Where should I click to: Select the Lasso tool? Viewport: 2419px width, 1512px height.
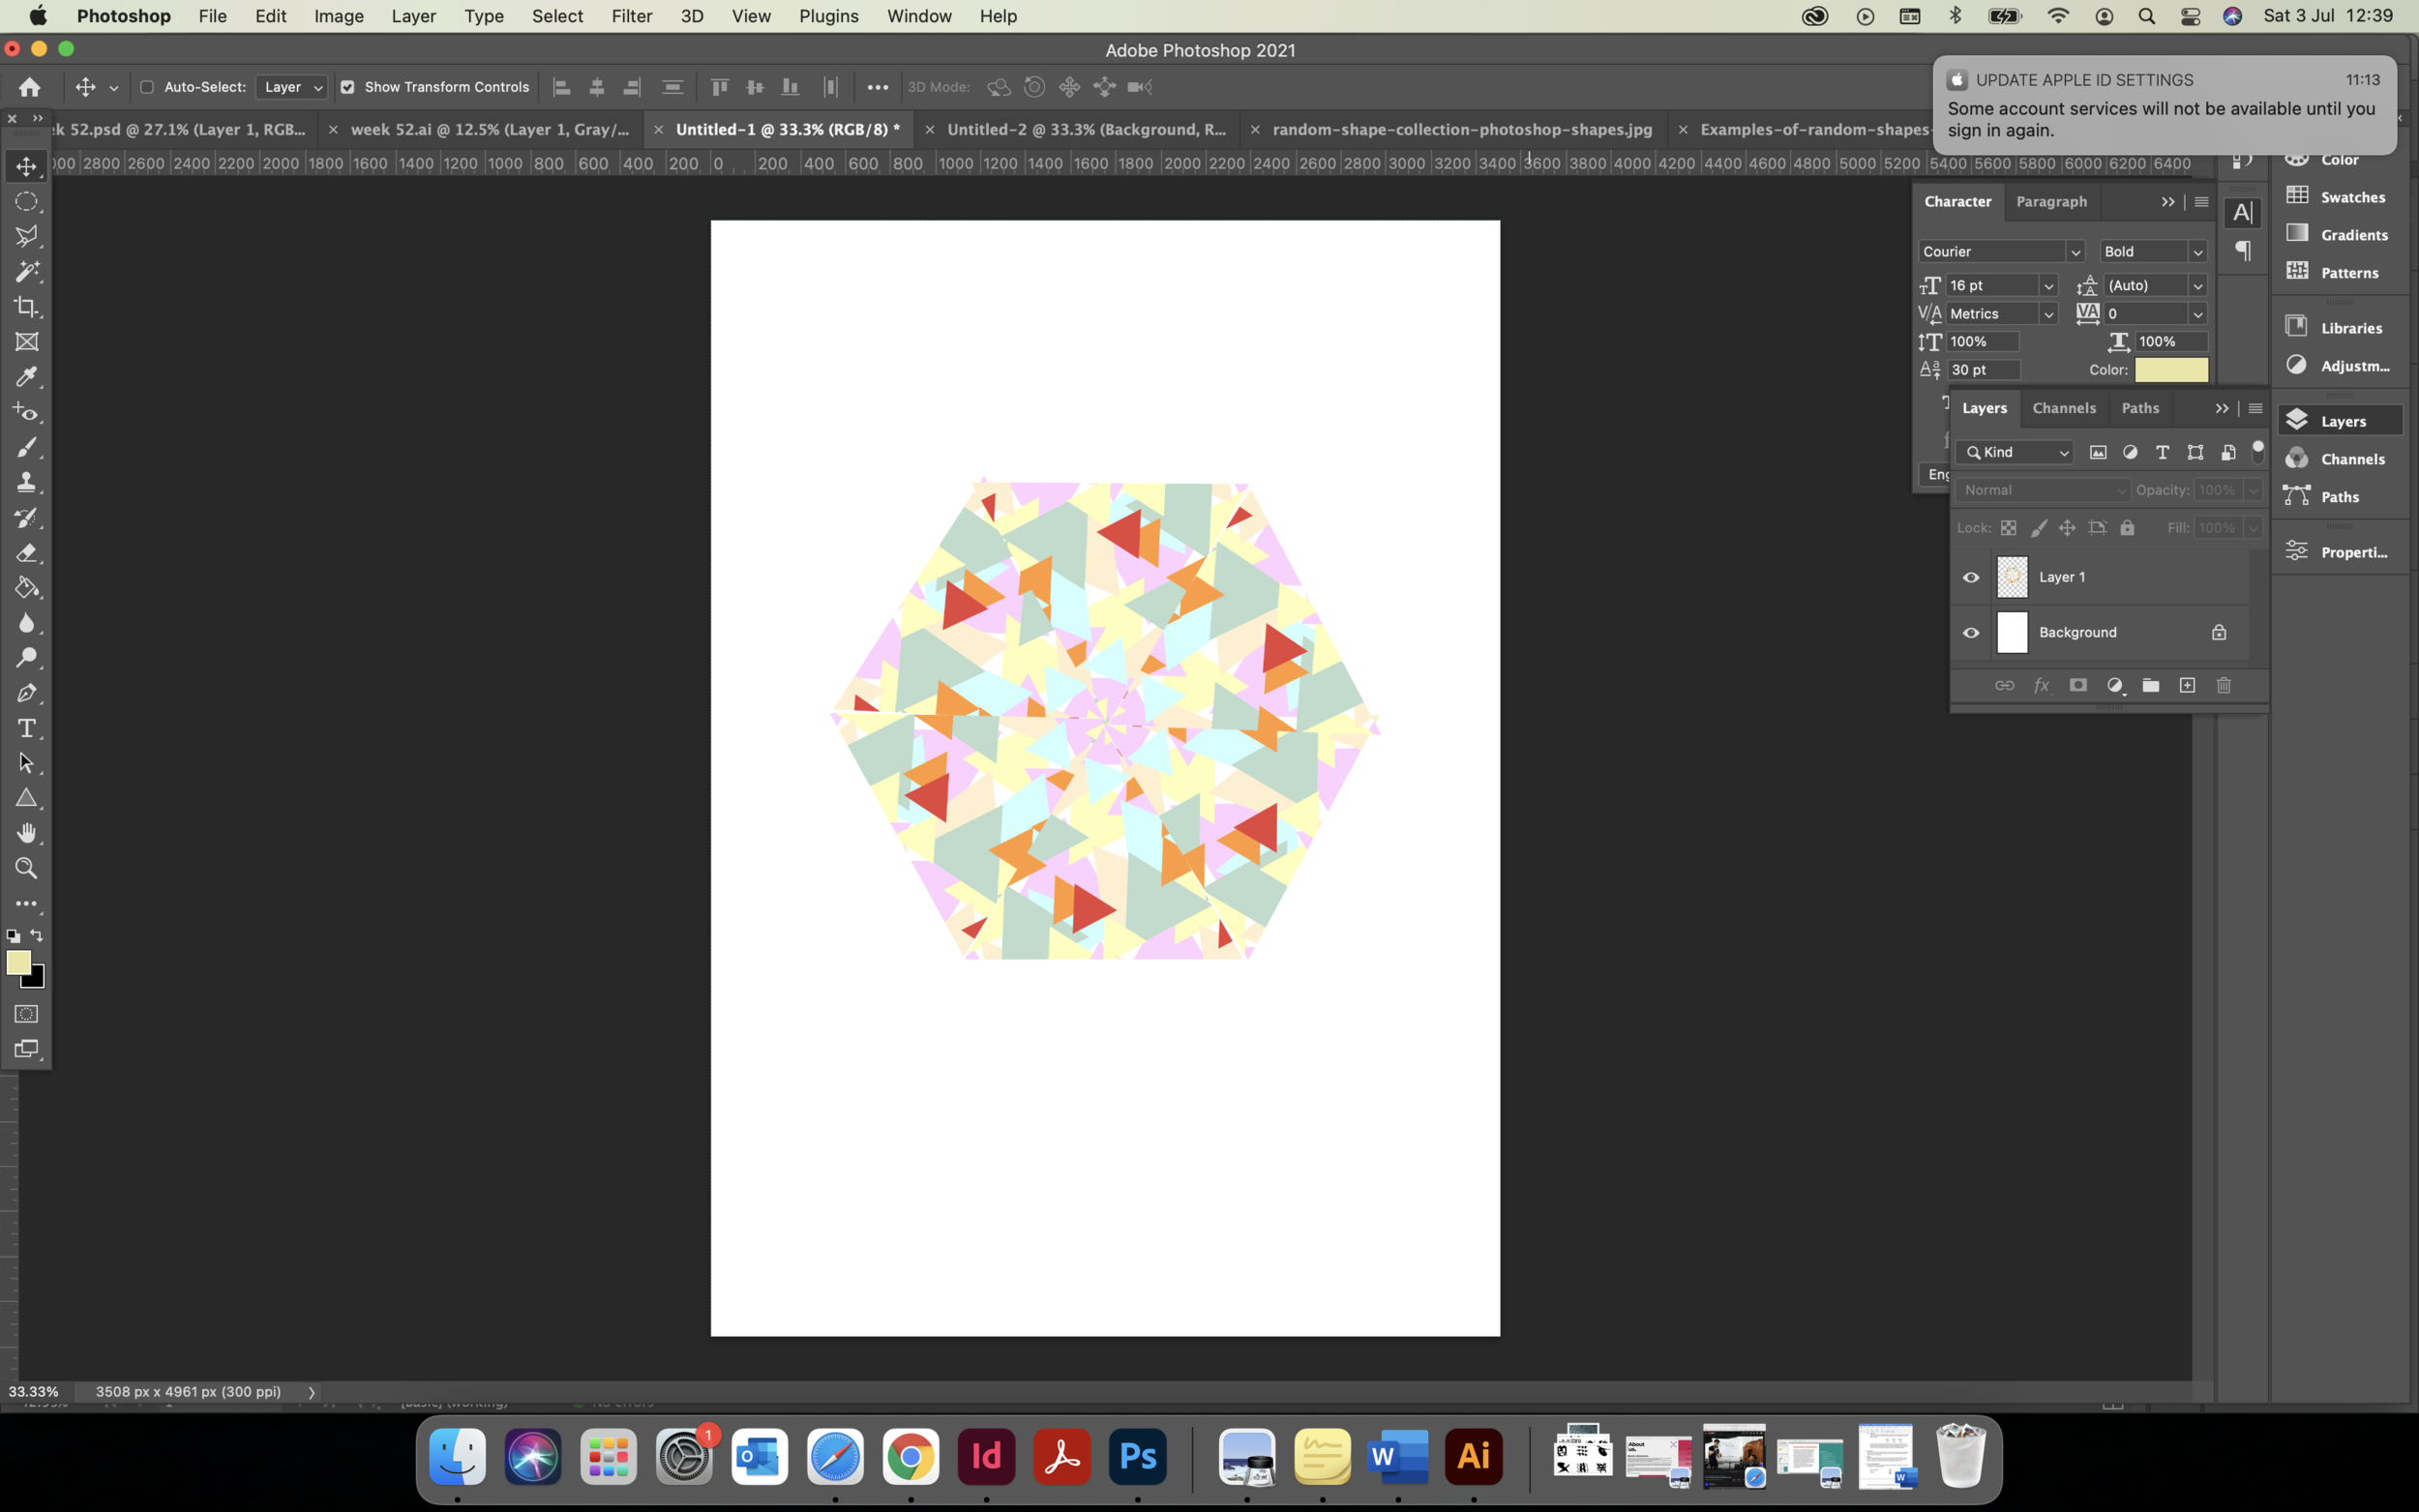[26, 235]
